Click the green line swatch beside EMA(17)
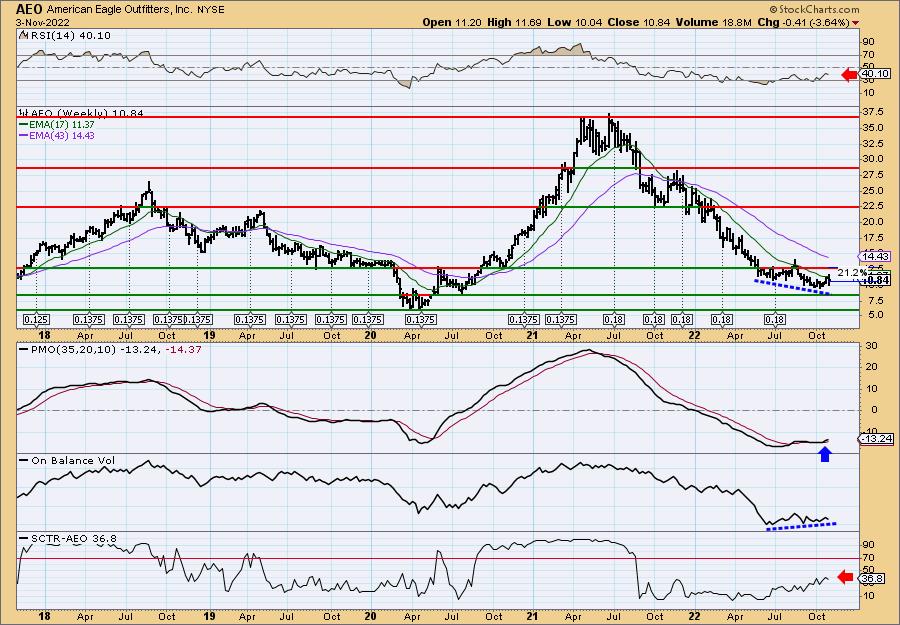Screen dimensions: 900x625 [x=24, y=125]
